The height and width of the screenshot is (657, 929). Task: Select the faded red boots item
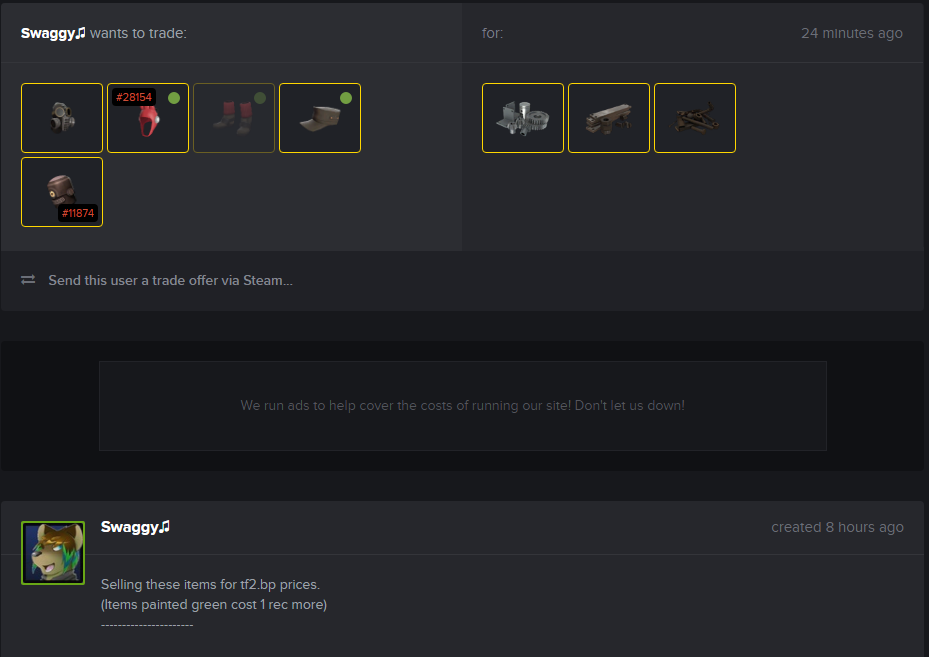(234, 118)
